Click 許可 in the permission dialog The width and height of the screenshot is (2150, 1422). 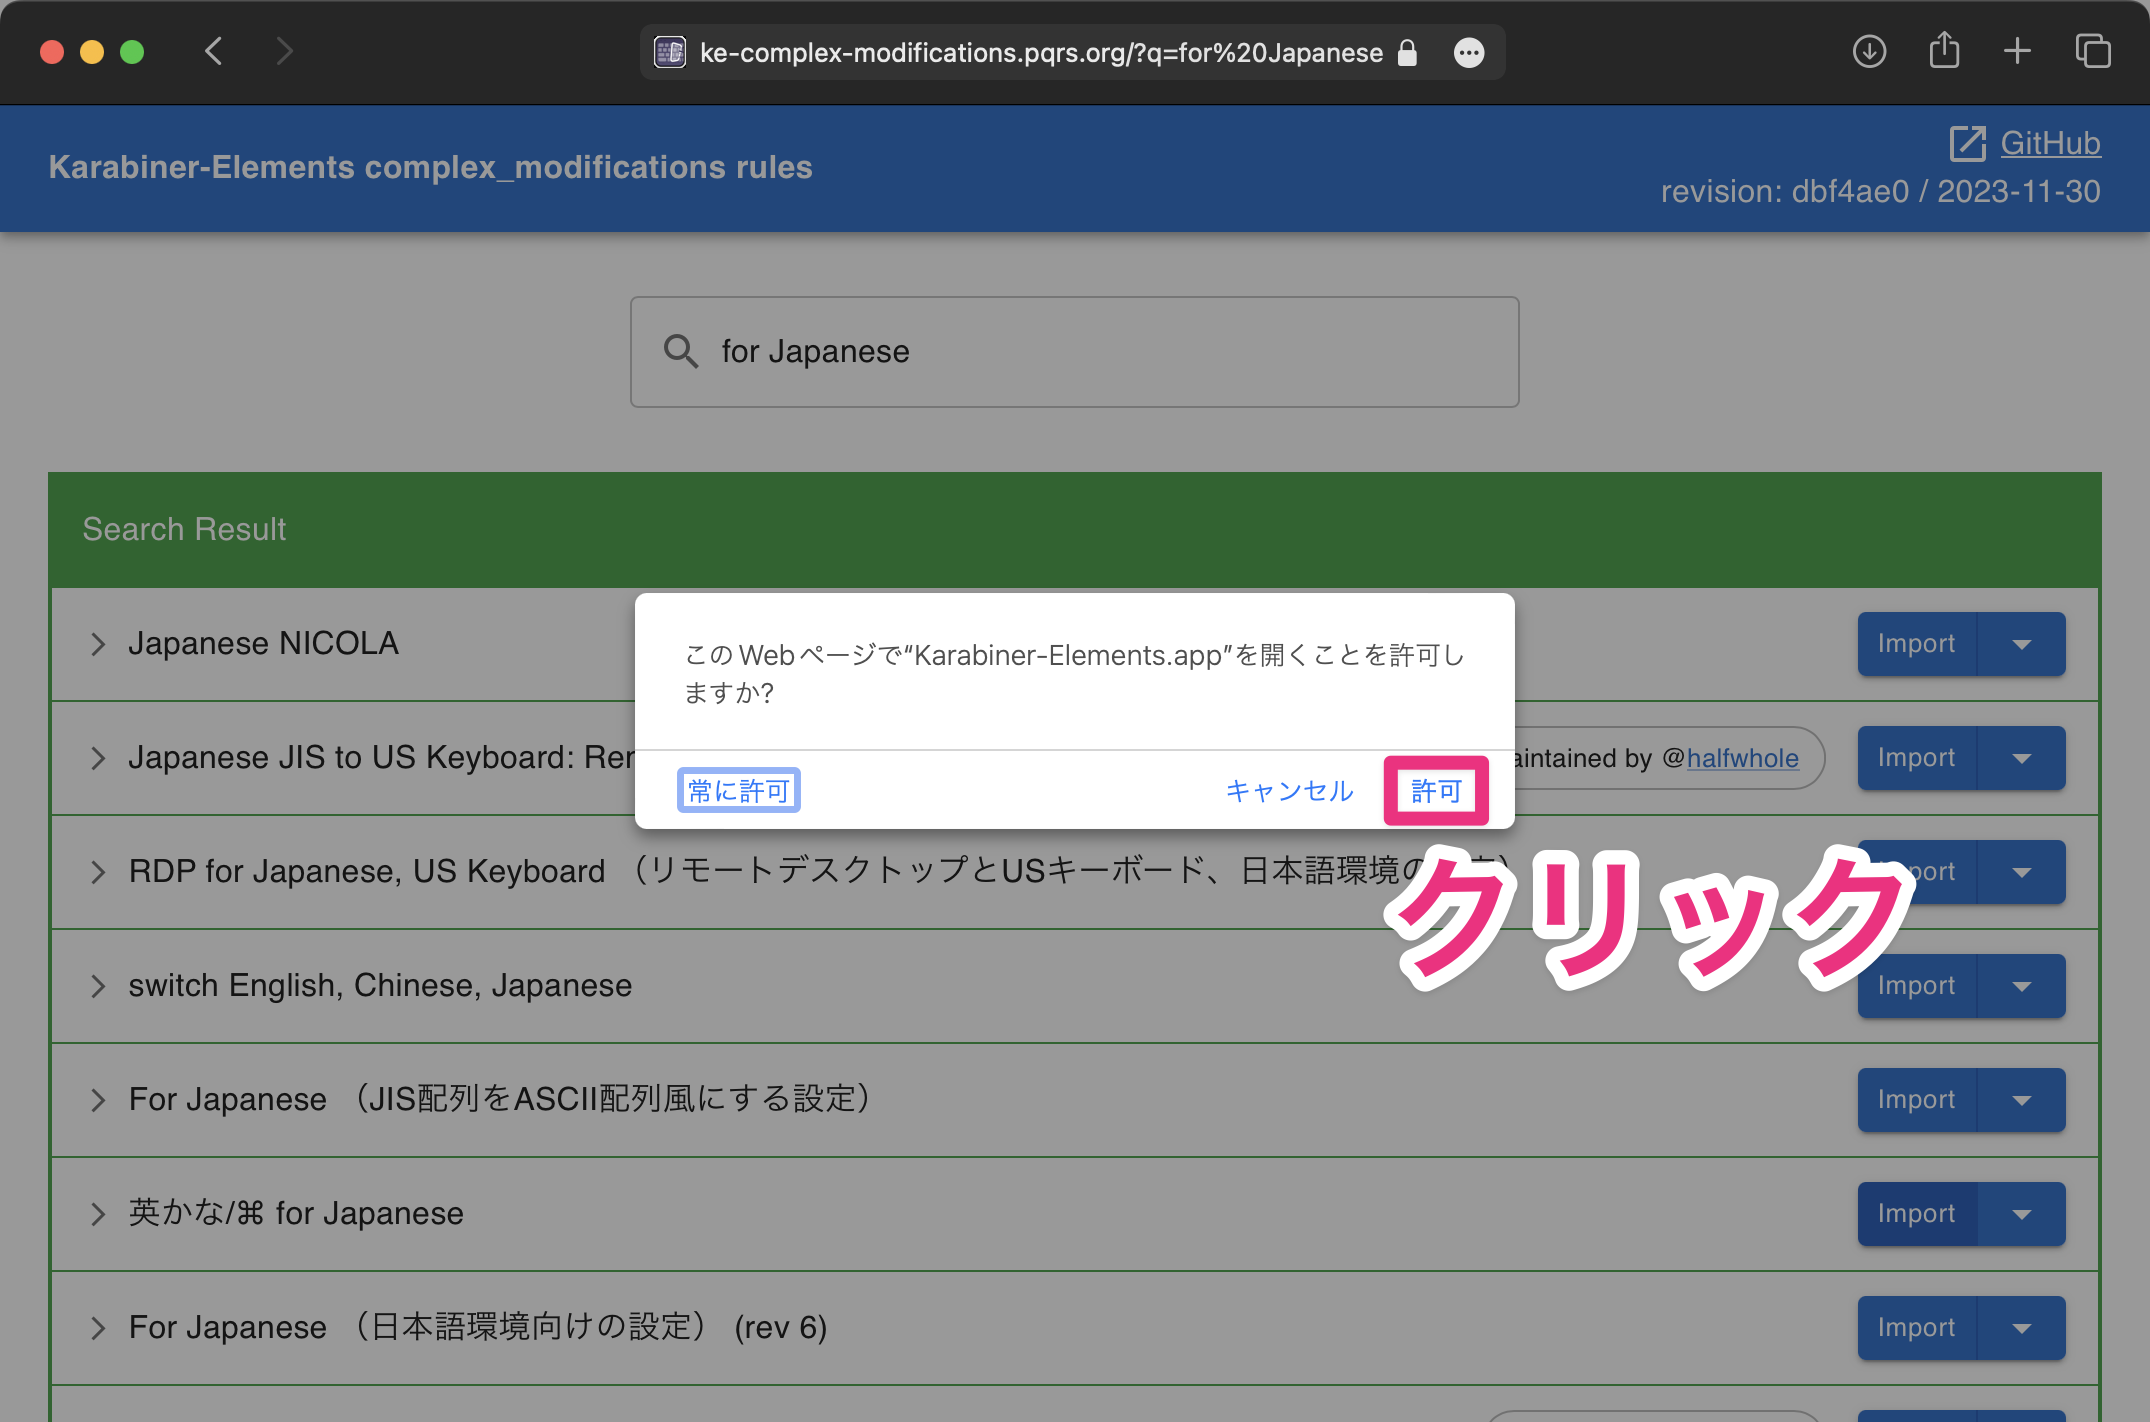(x=1436, y=790)
